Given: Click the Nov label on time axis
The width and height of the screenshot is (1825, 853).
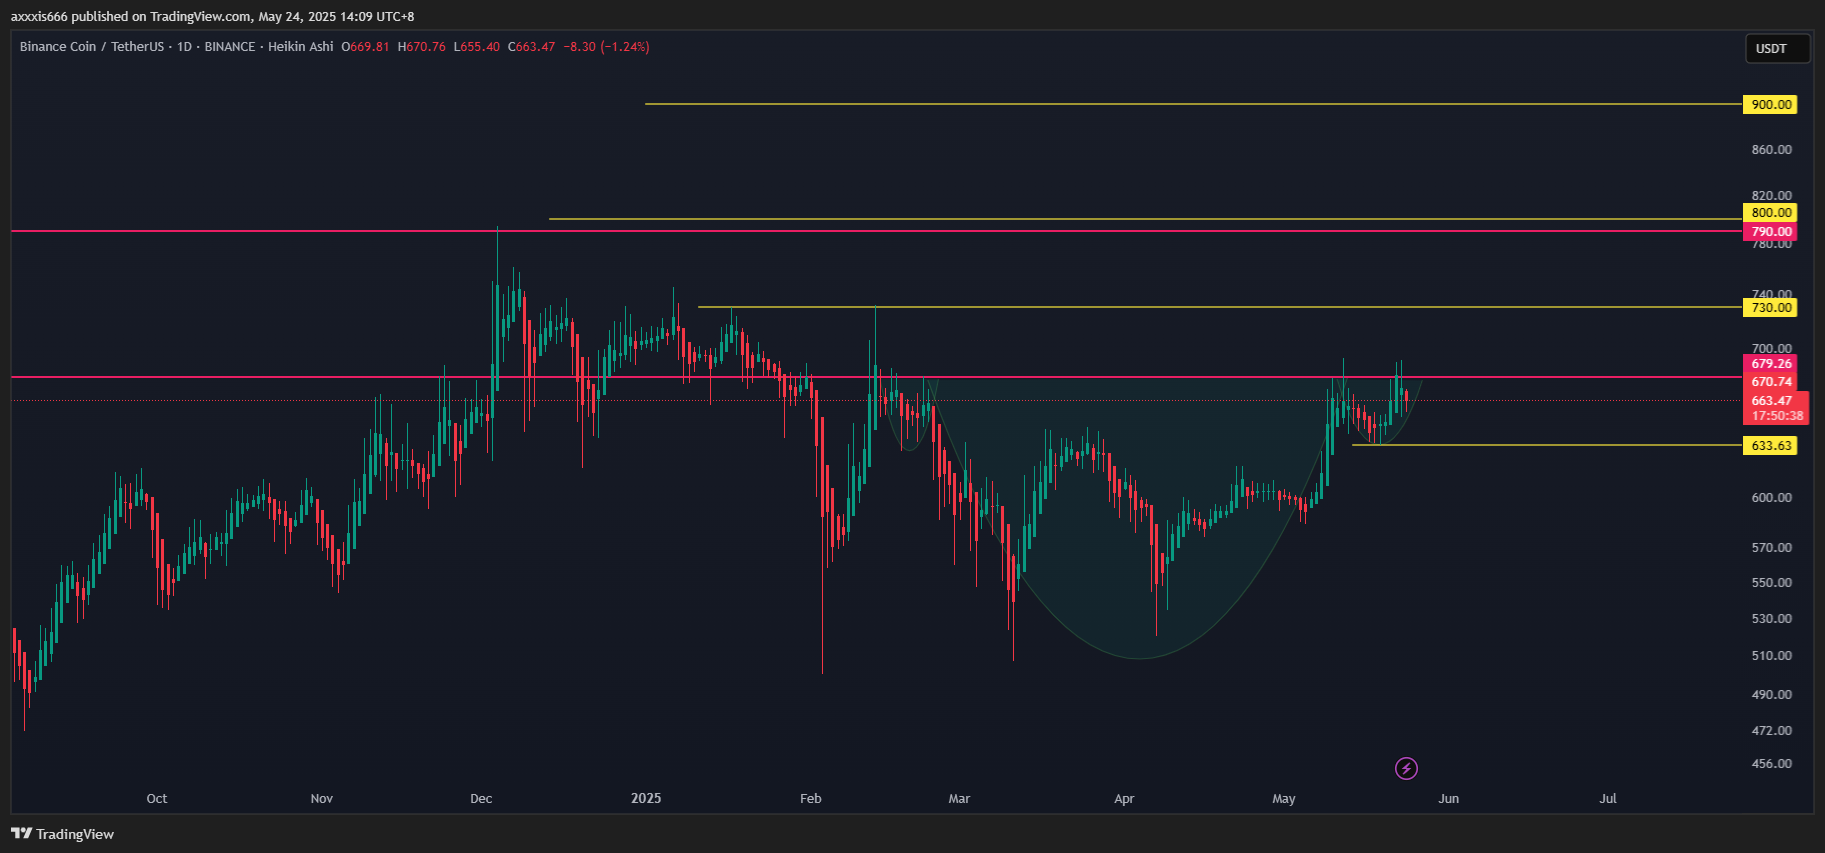Looking at the screenshot, I should coord(322,798).
